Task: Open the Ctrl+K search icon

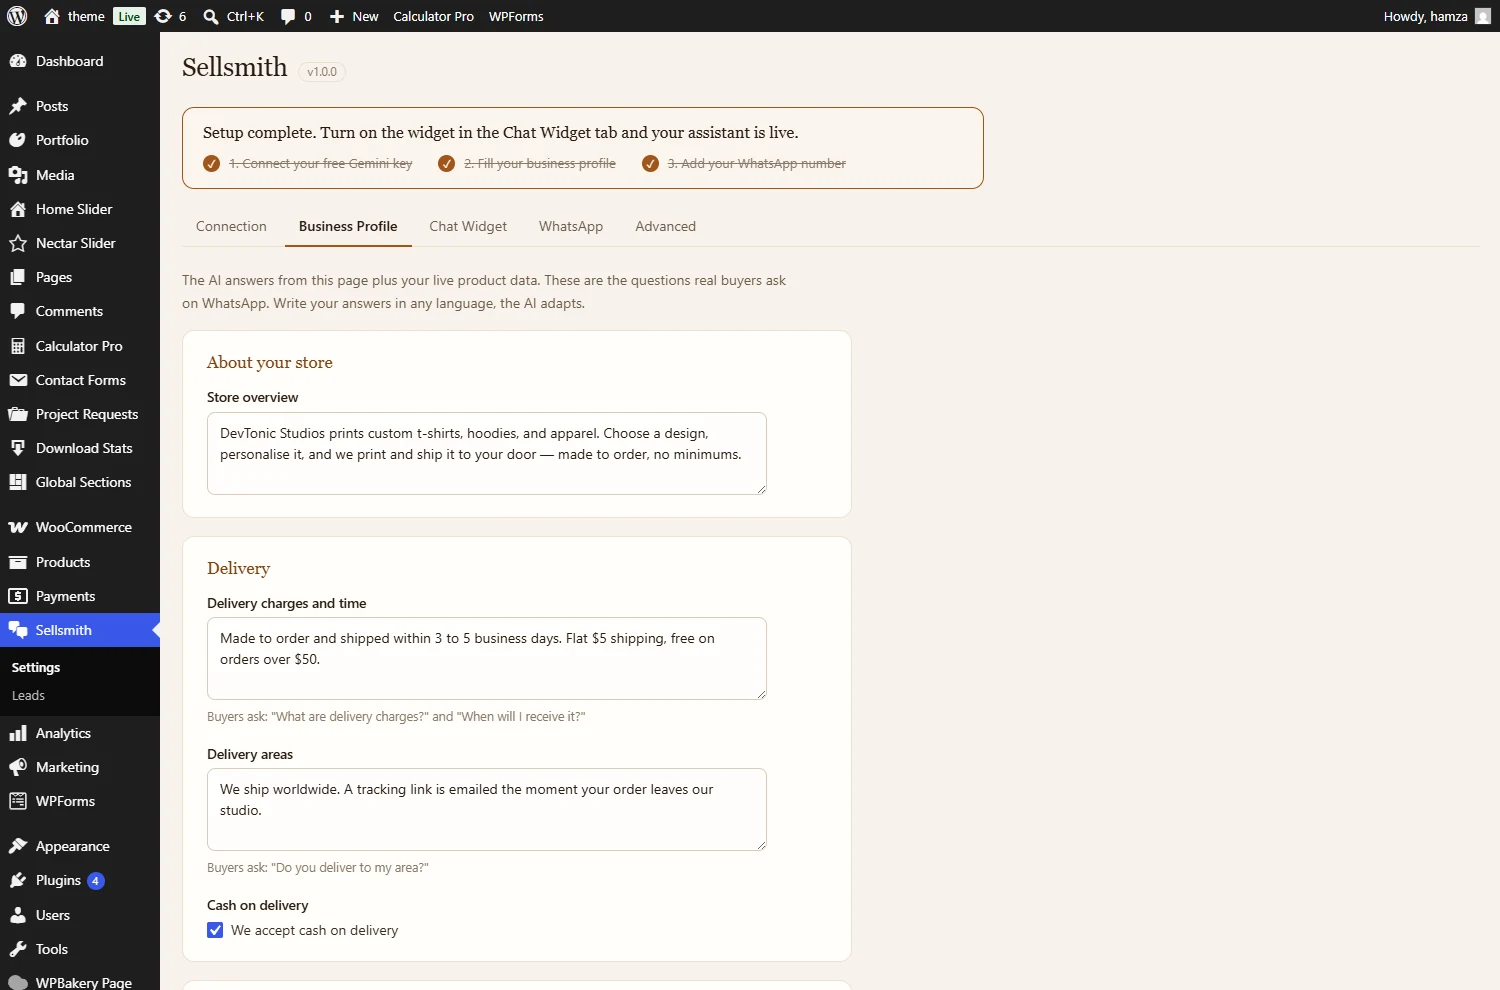Action: (x=211, y=16)
